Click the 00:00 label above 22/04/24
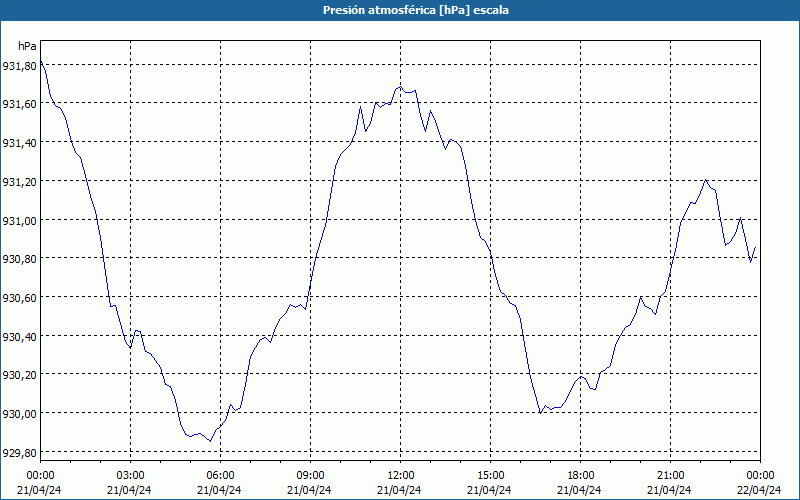Viewport: 800px width, 500px height. [760, 476]
